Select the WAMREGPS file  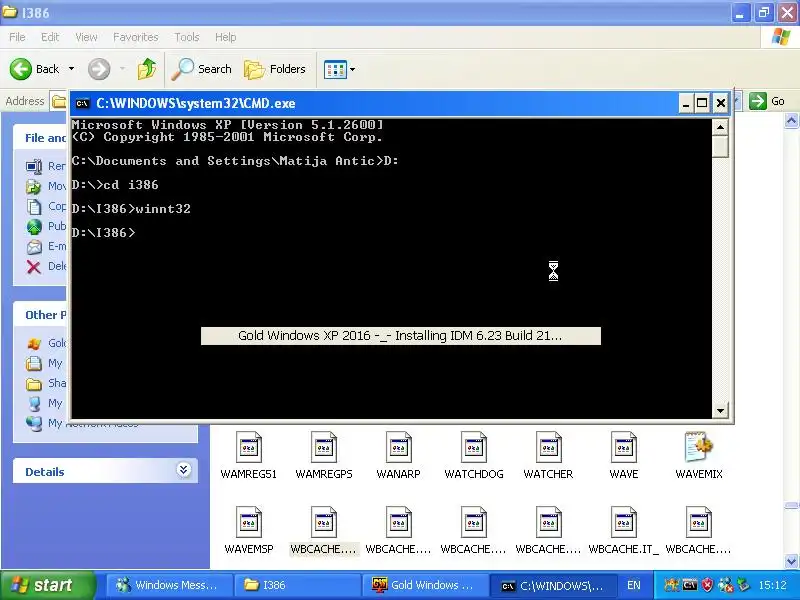point(323,455)
